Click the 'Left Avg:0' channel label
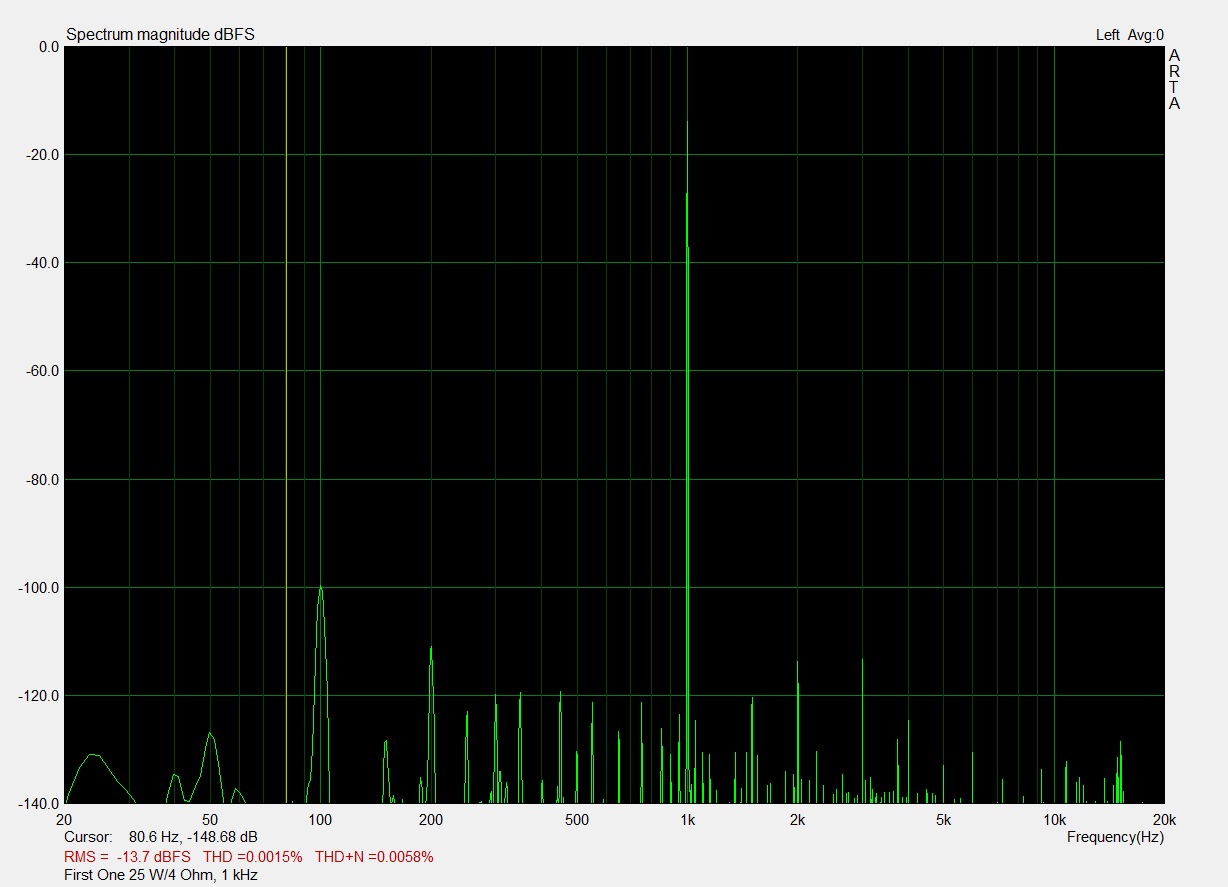The image size is (1228, 887). (x=1130, y=35)
